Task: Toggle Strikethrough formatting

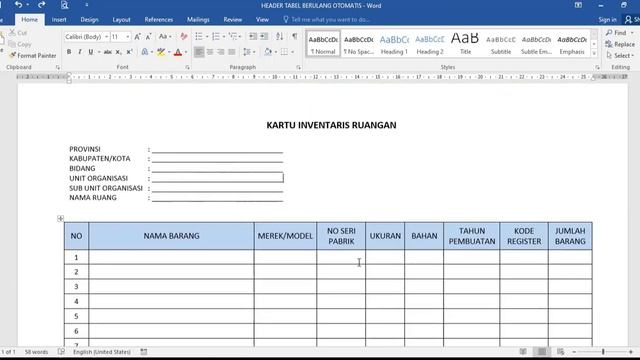Action: click(x=107, y=52)
